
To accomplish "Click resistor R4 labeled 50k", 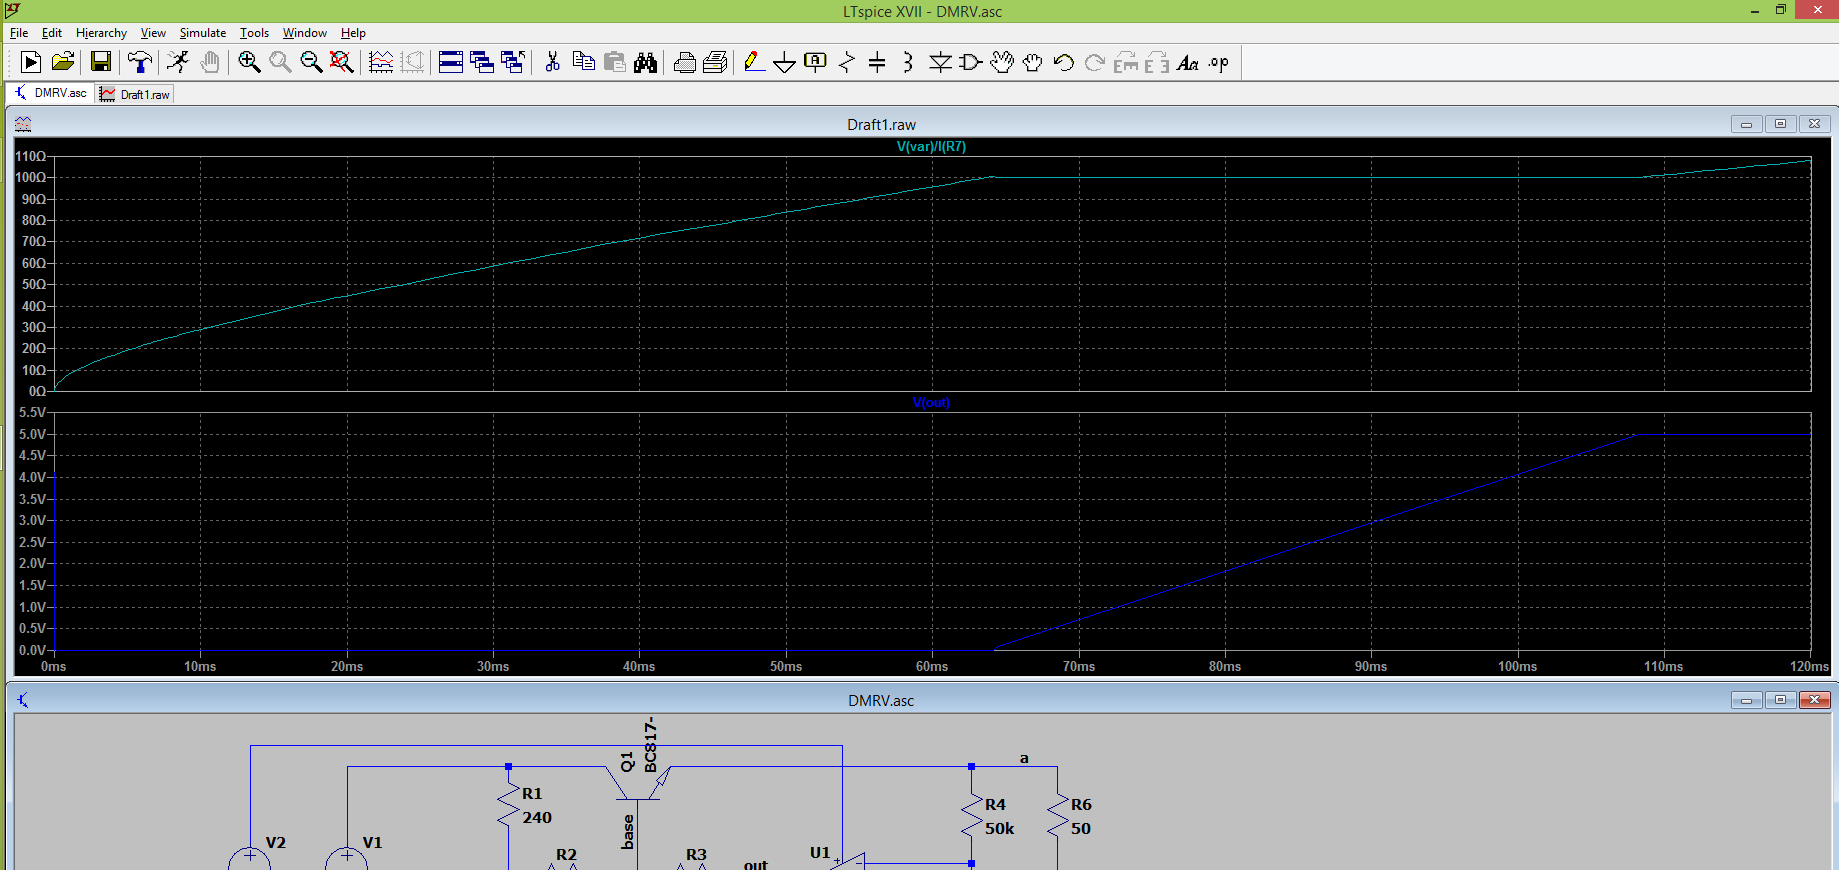I will 971,816.
